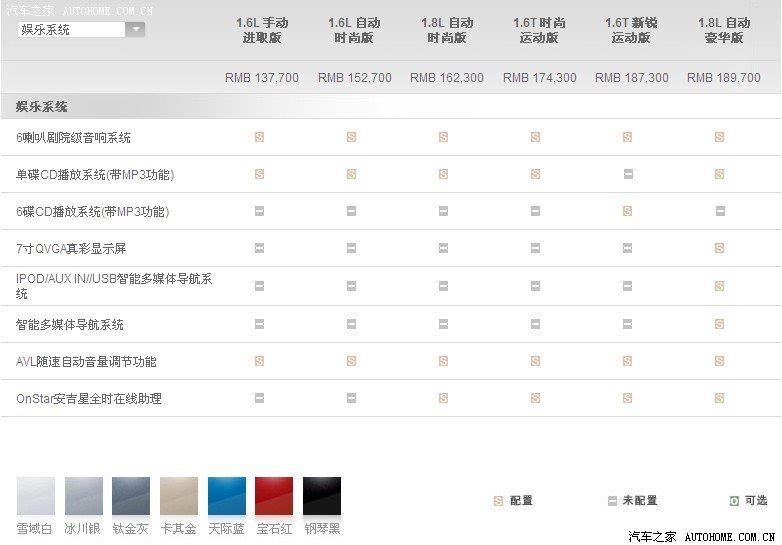This screenshot has width=782, height=545.
Task: Click price RMB 162,300
Action: pyautogui.click(x=447, y=78)
